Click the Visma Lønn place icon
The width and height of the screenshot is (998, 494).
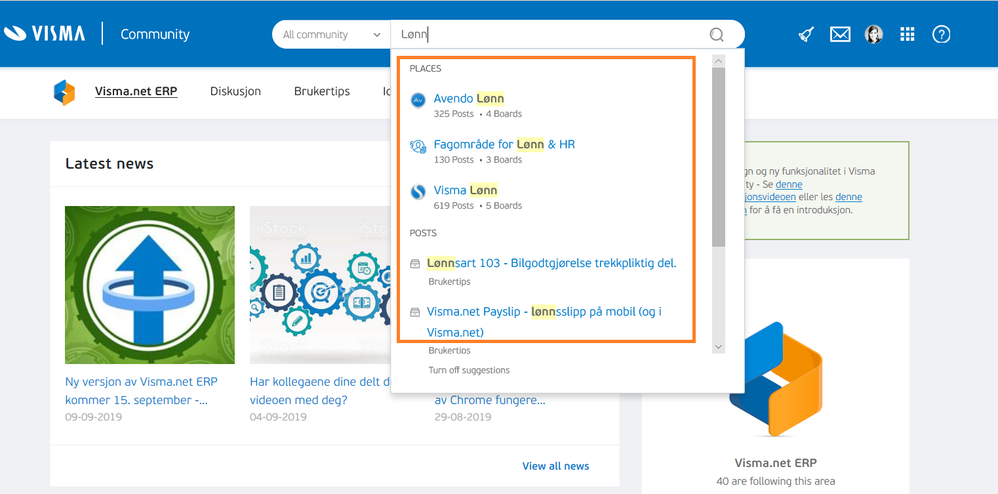point(418,192)
